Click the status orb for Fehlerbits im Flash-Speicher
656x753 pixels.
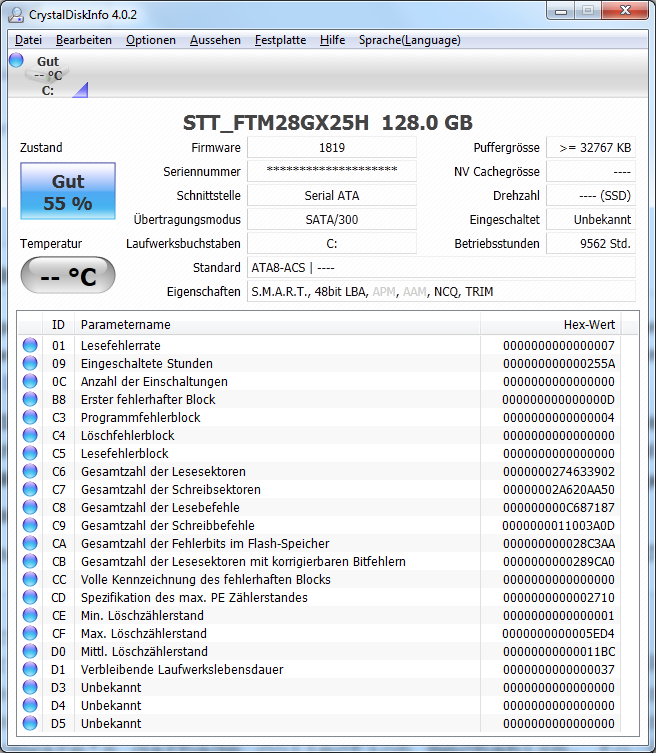[x=30, y=543]
